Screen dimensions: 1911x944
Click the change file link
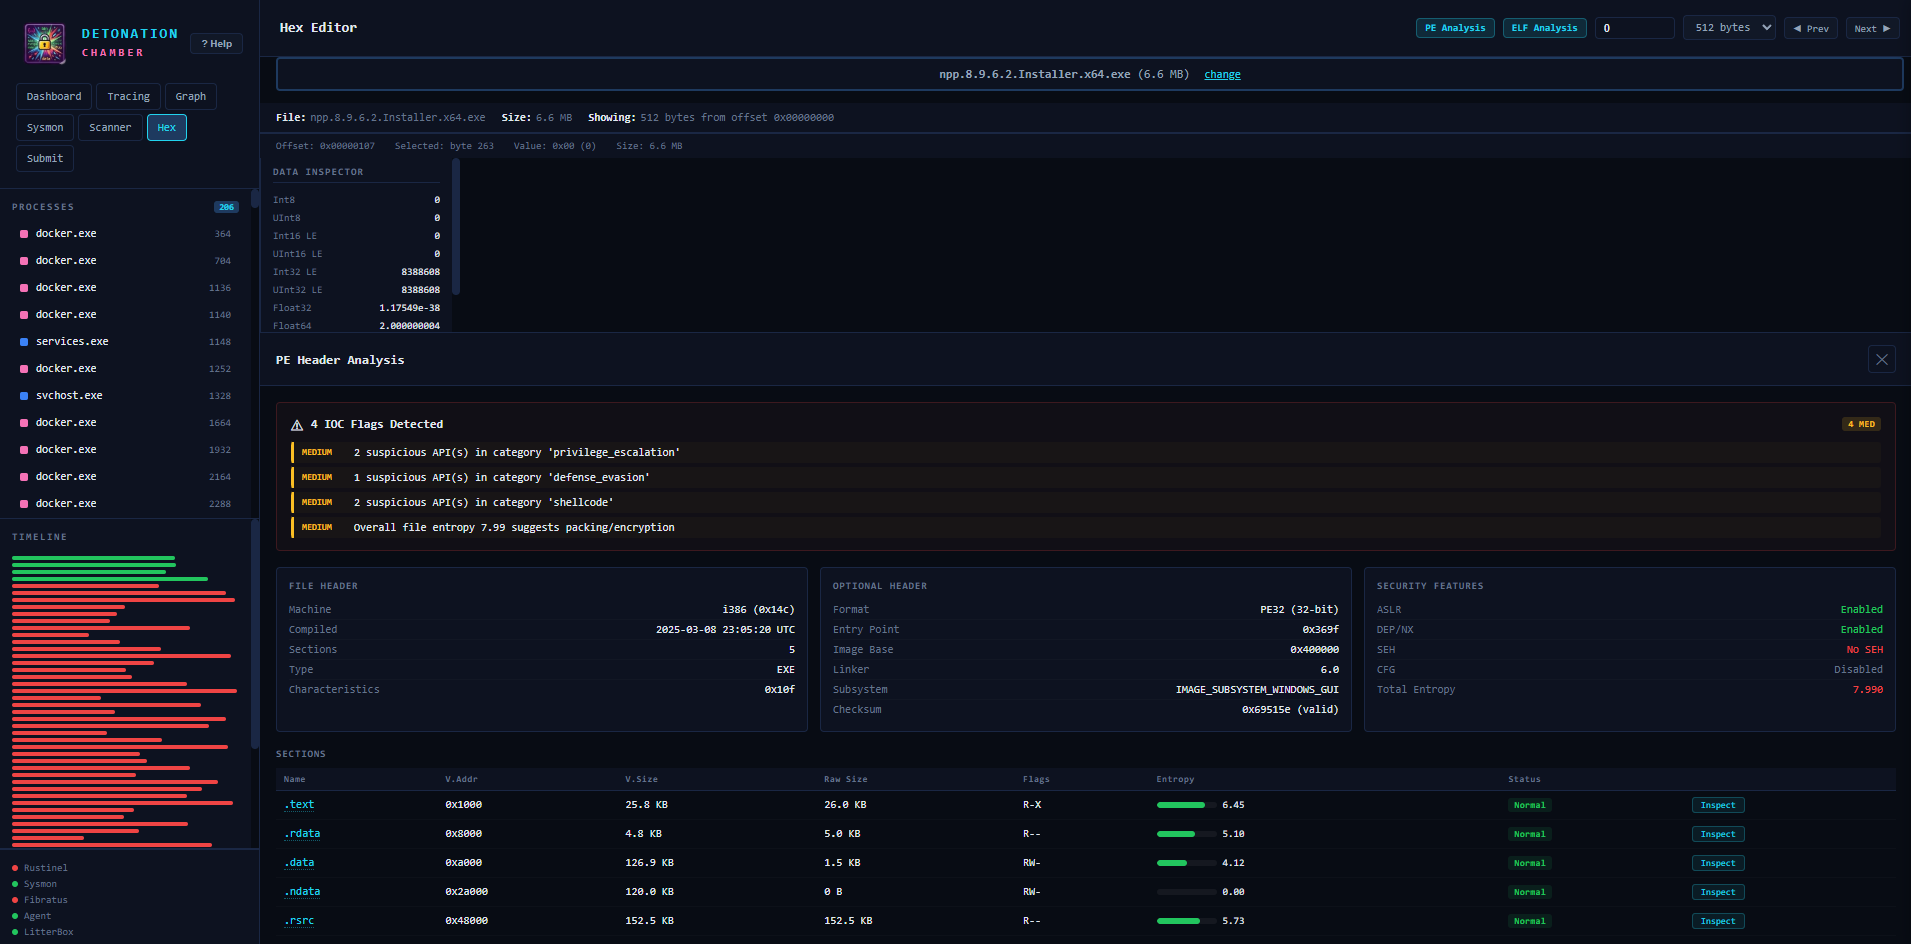1222,75
